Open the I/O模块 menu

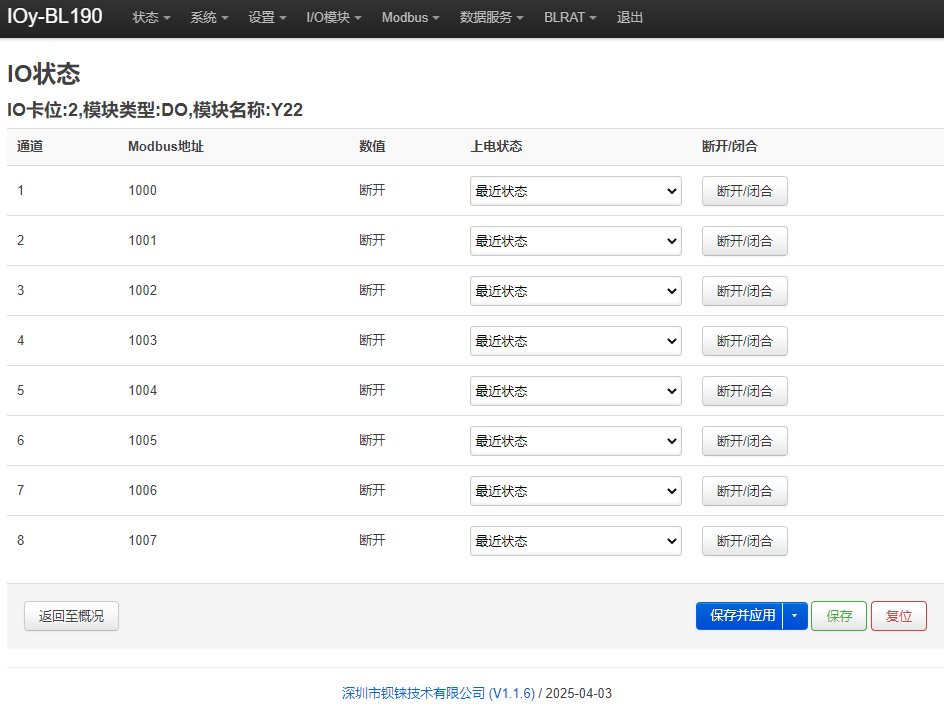pyautogui.click(x=334, y=17)
